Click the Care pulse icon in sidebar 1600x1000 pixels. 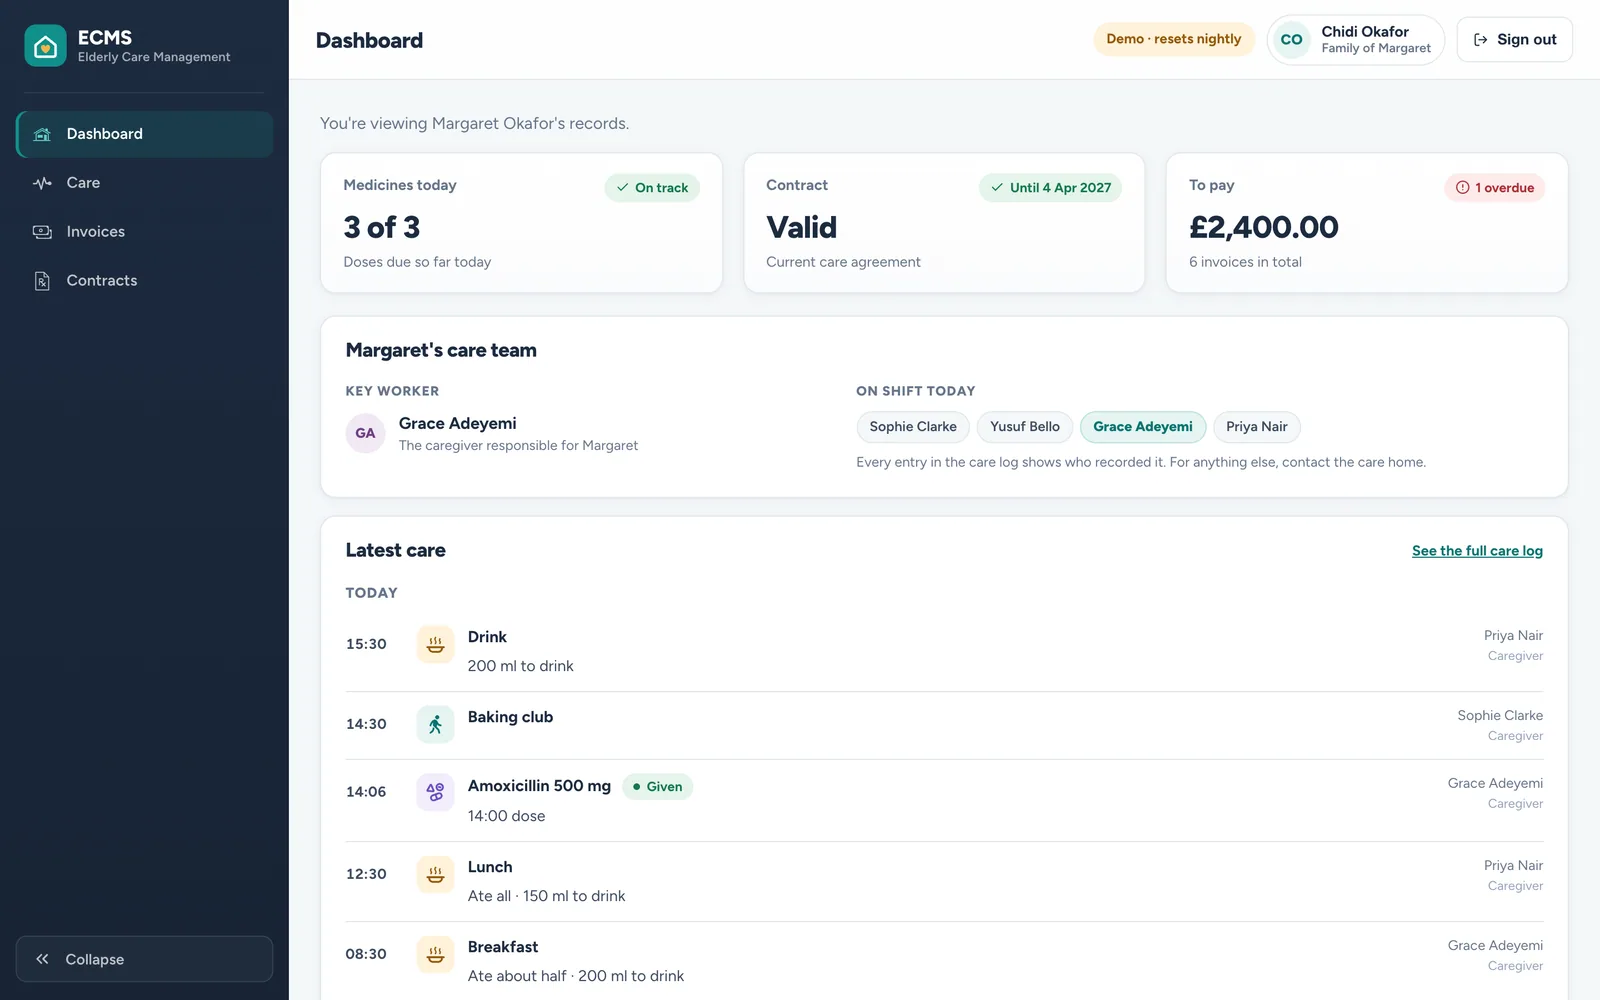[x=42, y=183]
